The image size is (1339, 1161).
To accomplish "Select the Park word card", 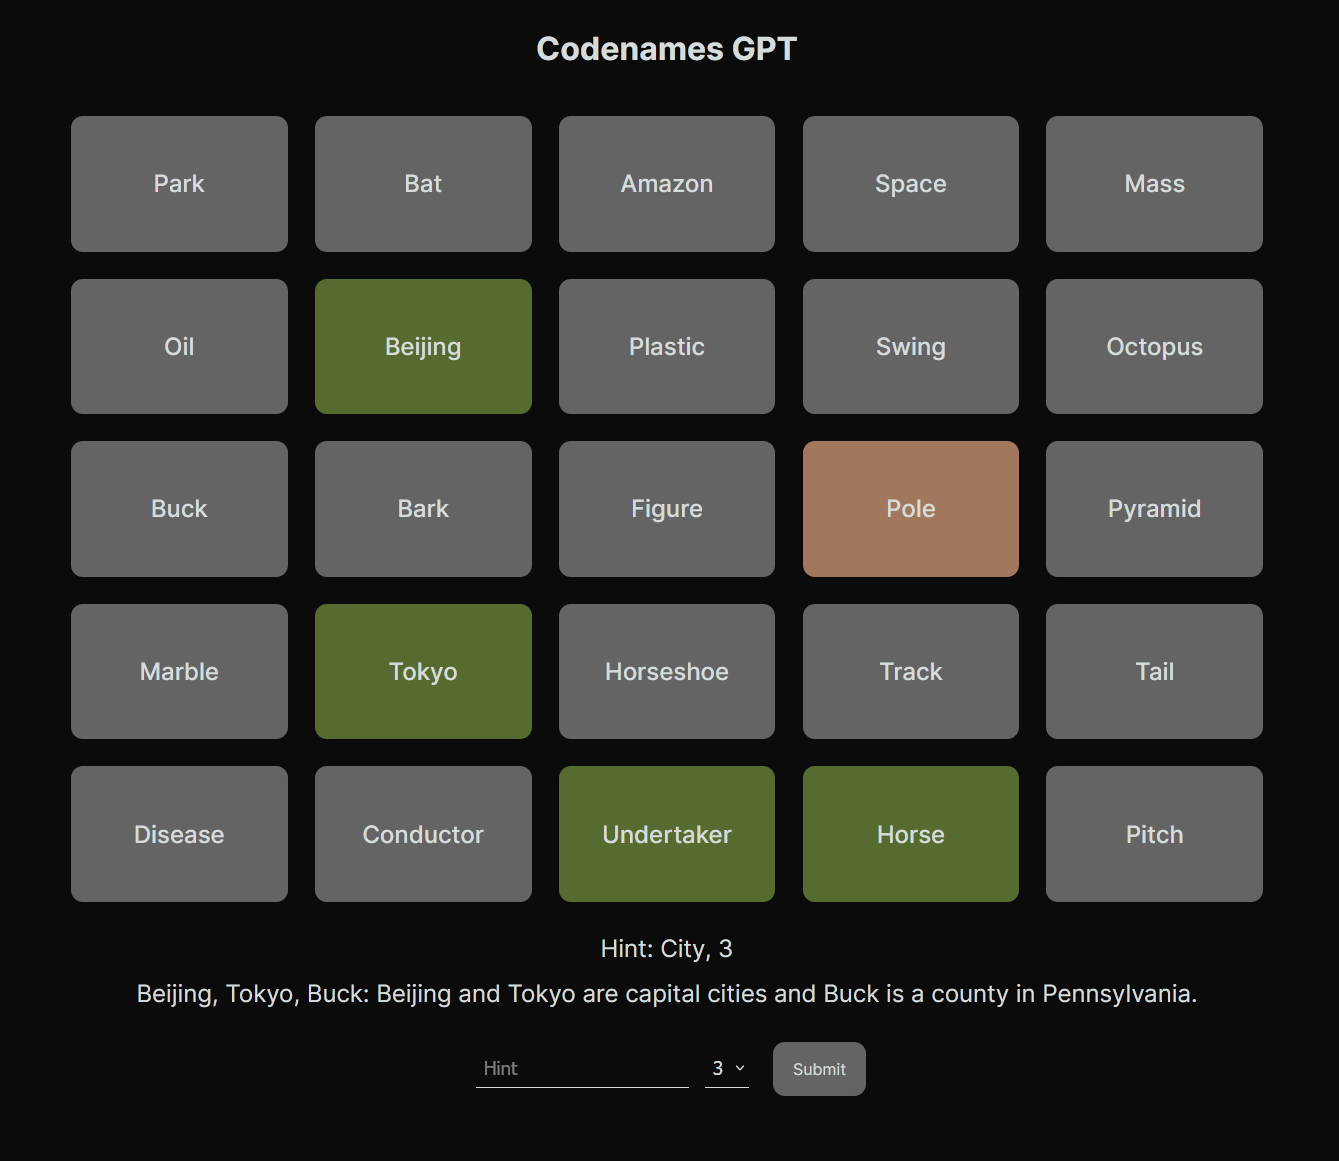I will click(x=179, y=184).
